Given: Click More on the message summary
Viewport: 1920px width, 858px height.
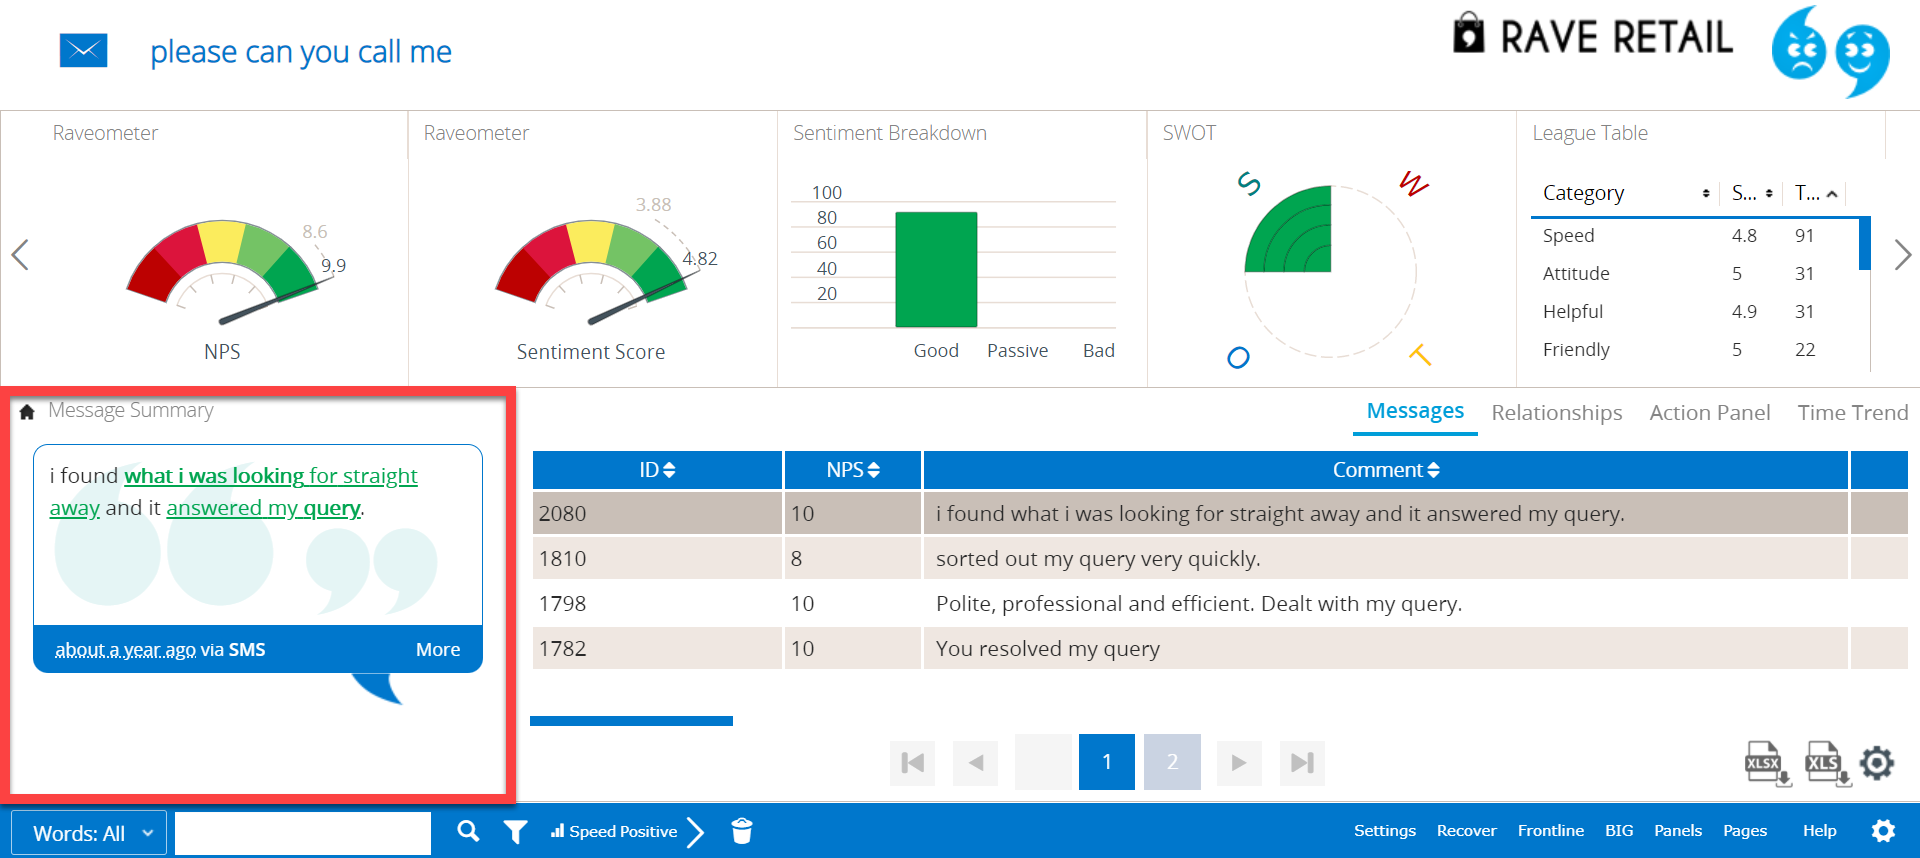Looking at the screenshot, I should [438, 650].
